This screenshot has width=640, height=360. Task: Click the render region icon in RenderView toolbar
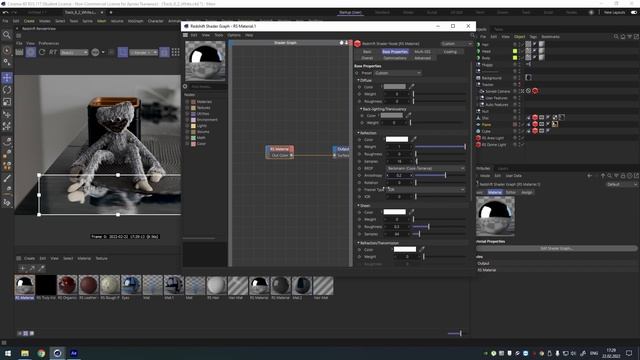coord(122,52)
